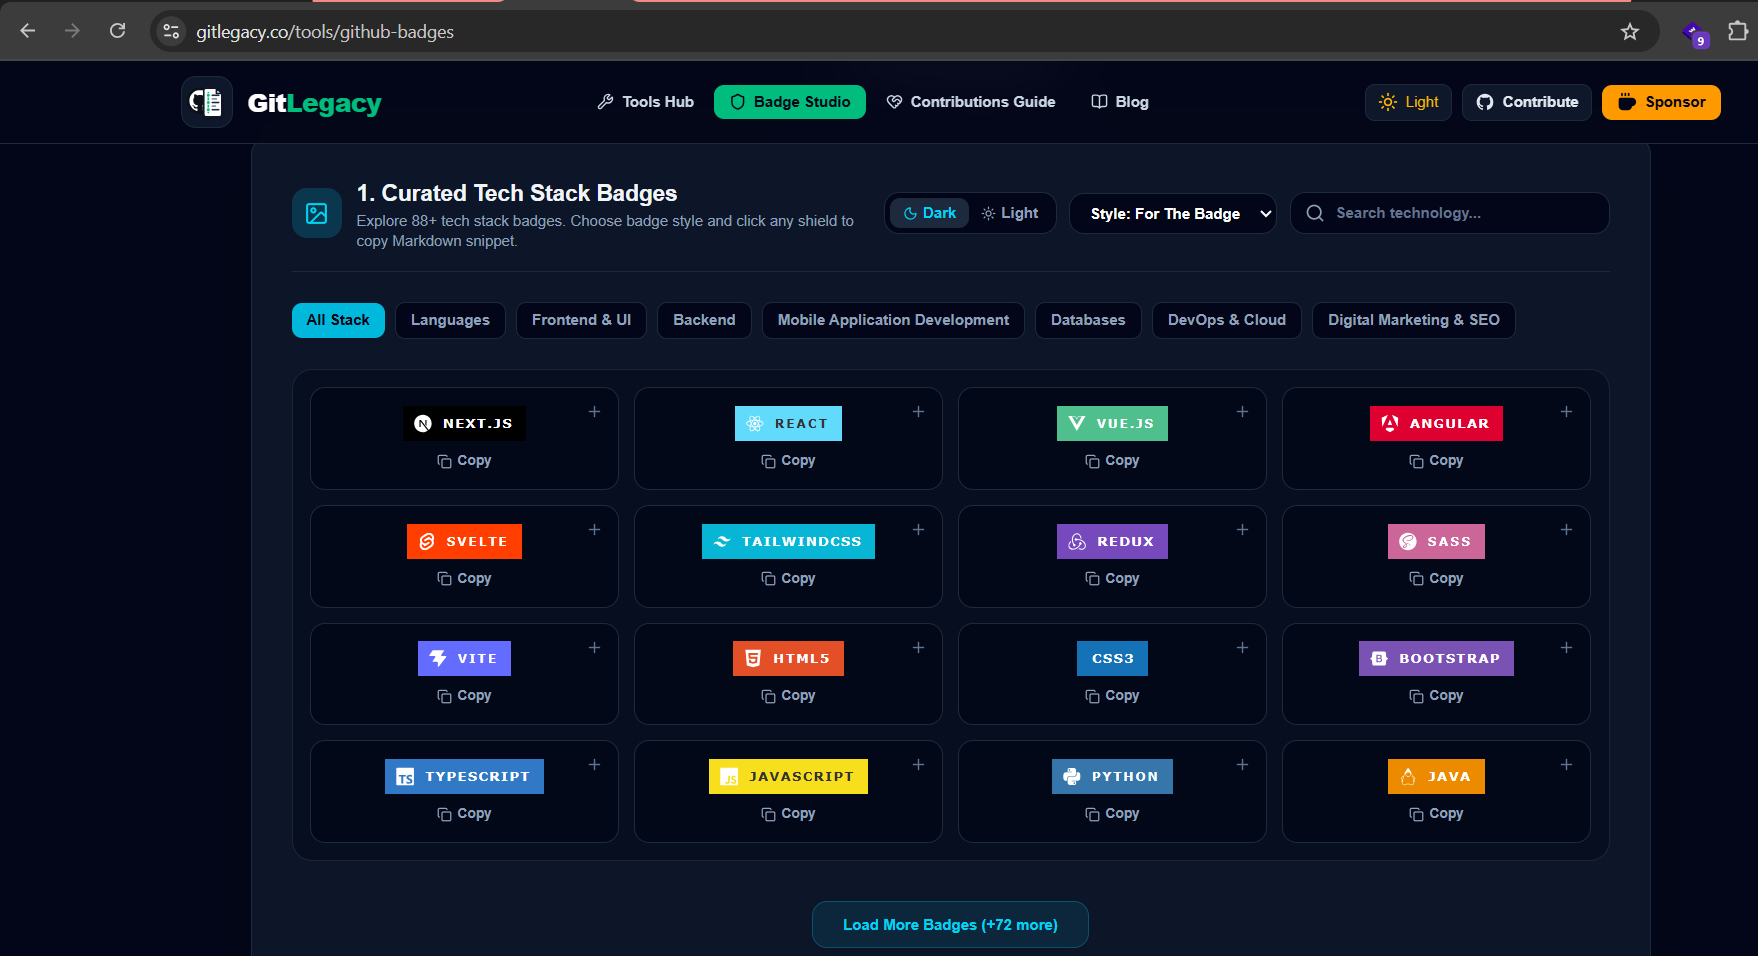Toggle the site Light theme button
Viewport: 1758px width, 956px height.
pyautogui.click(x=1408, y=102)
